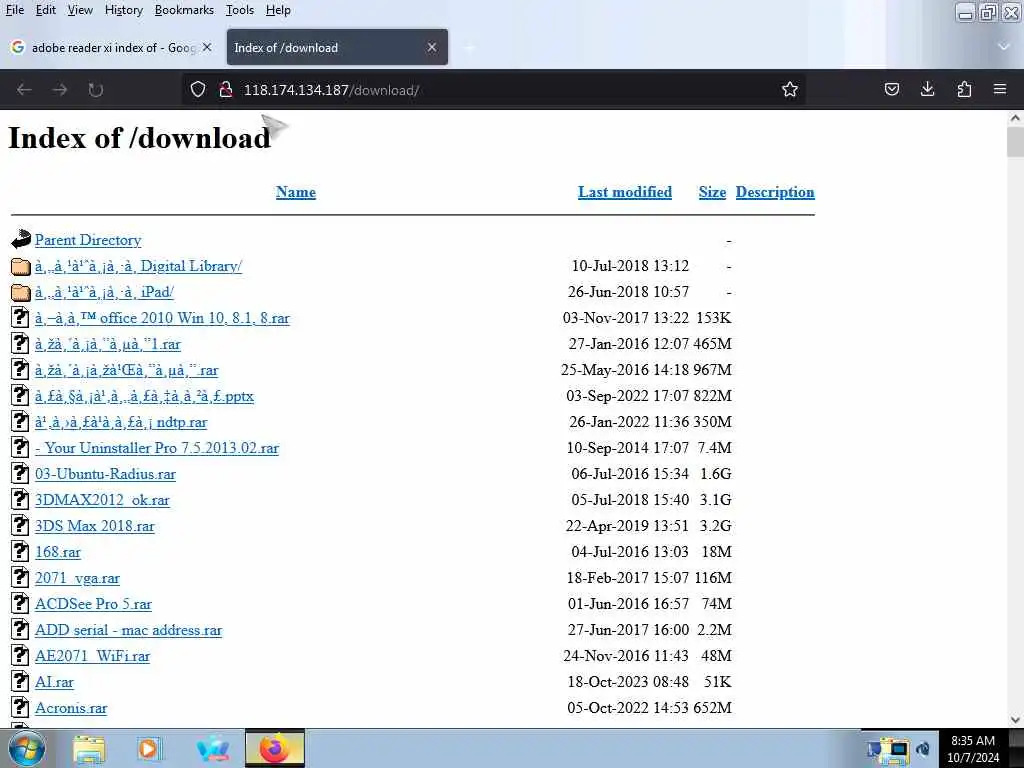The image size is (1024, 768).
Task: Bookmark this page with star icon
Action: (790, 89)
